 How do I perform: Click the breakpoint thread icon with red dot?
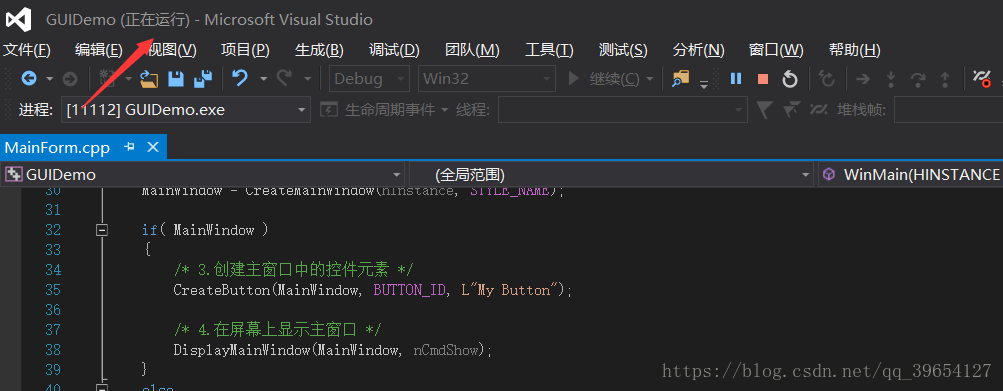pyautogui.click(x=982, y=79)
